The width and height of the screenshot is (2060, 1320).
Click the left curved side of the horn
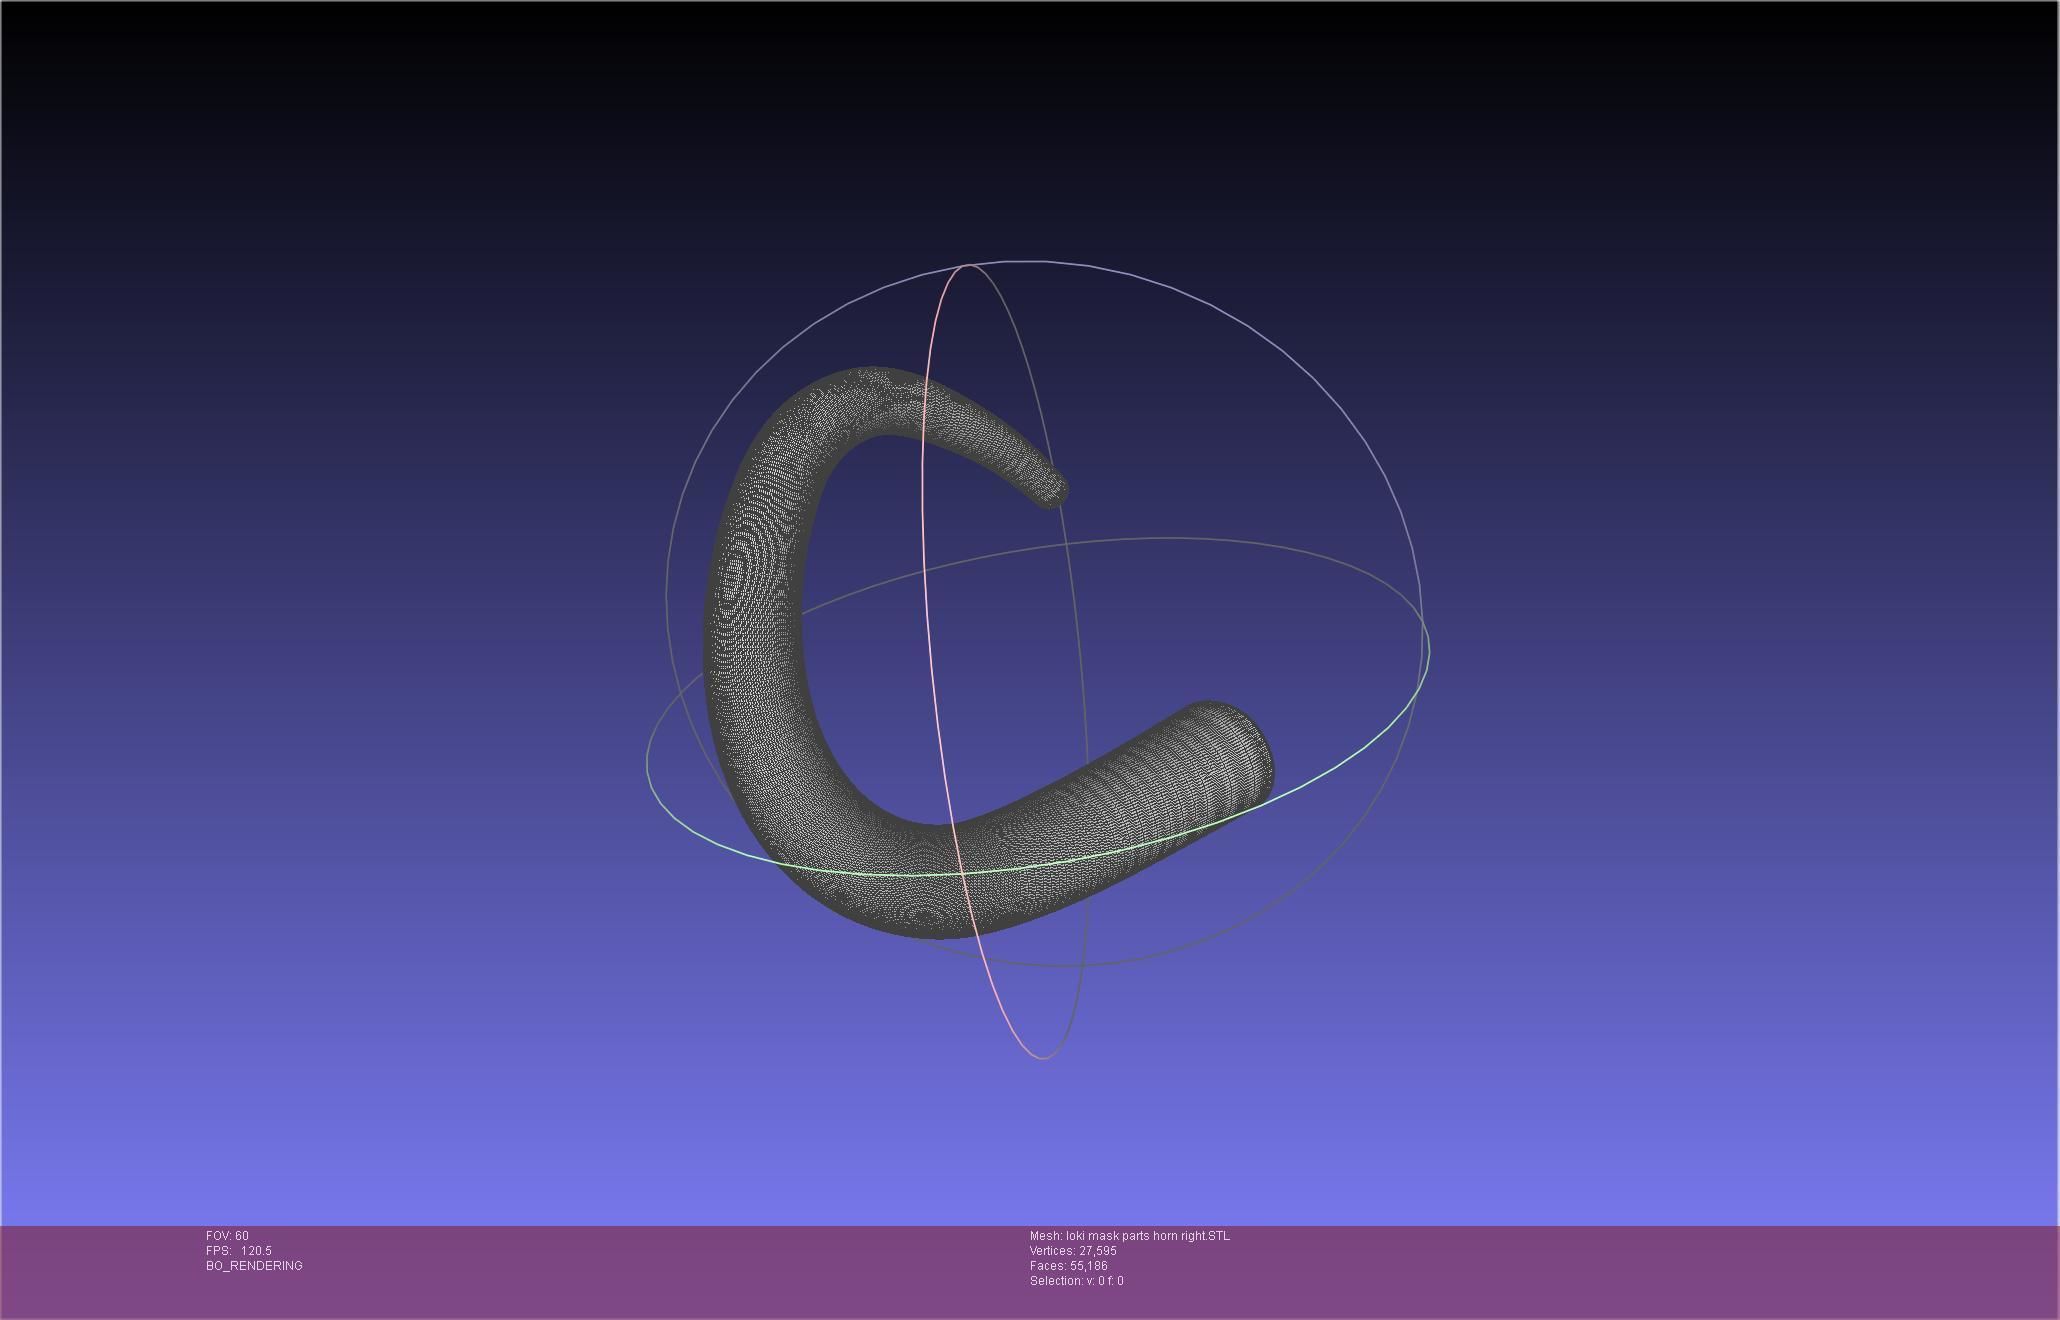coord(755,600)
